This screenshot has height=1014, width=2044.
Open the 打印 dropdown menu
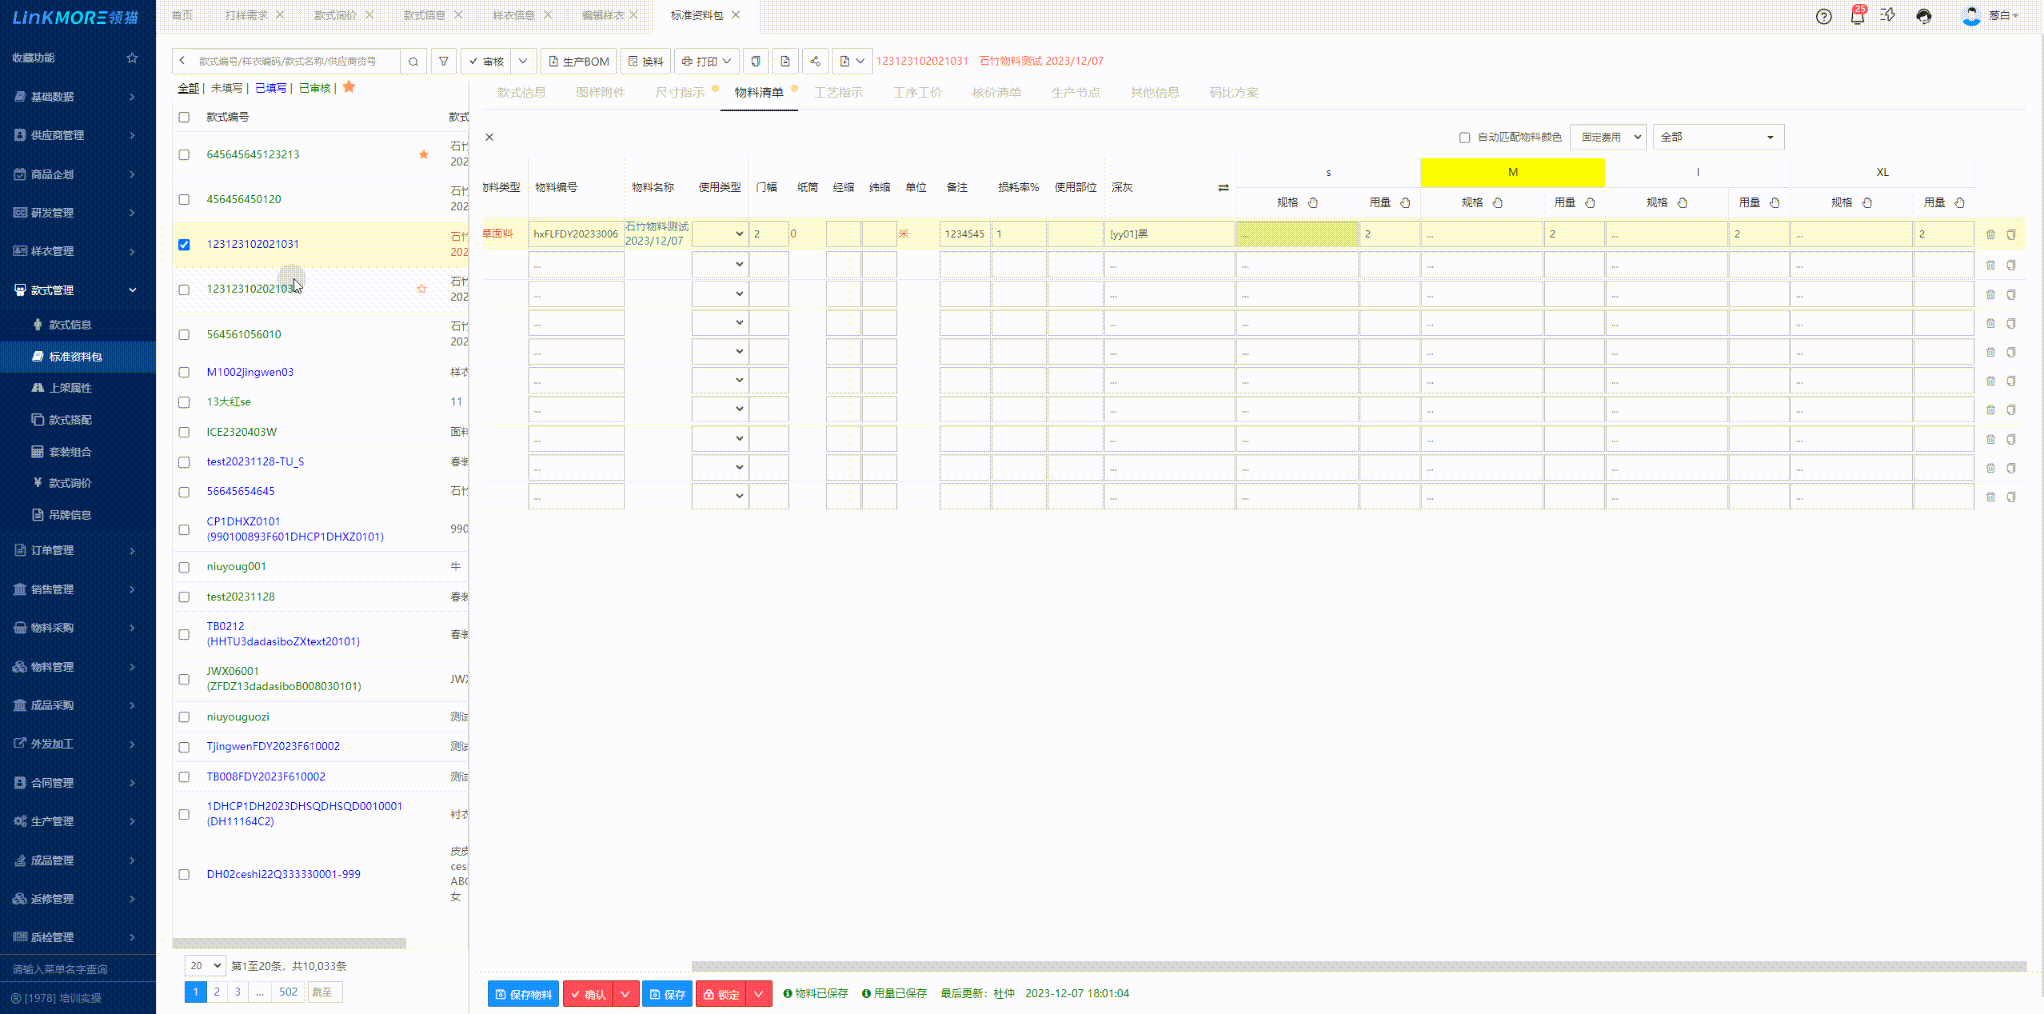[x=706, y=61]
